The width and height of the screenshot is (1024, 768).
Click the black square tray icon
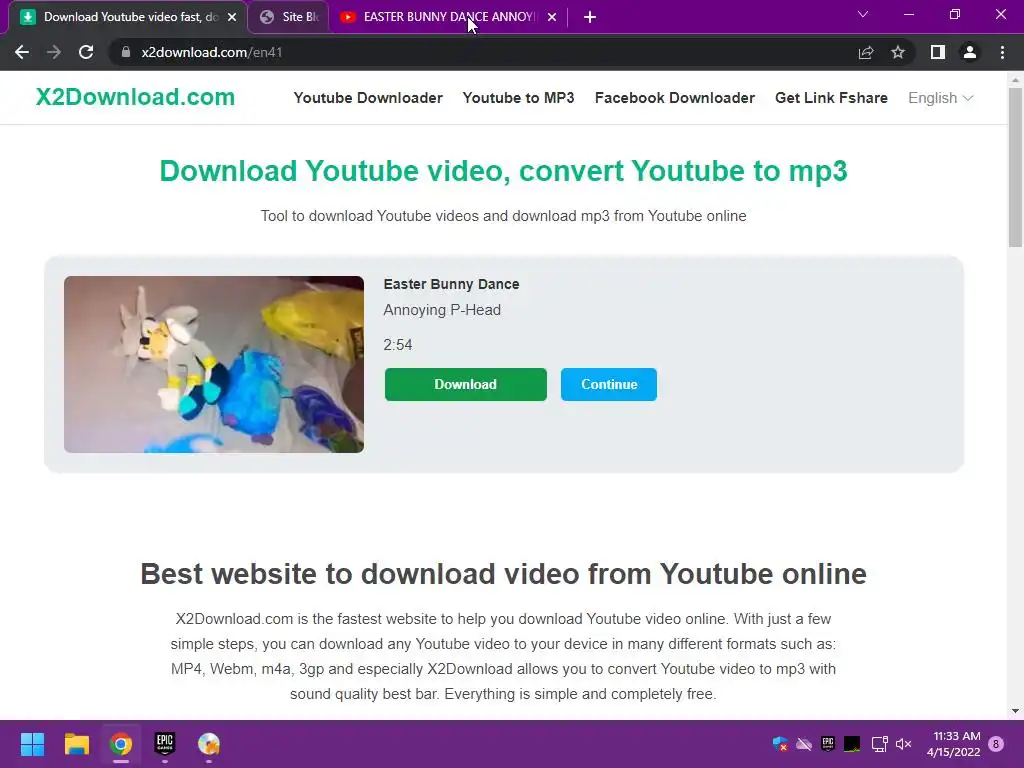[x=852, y=744]
